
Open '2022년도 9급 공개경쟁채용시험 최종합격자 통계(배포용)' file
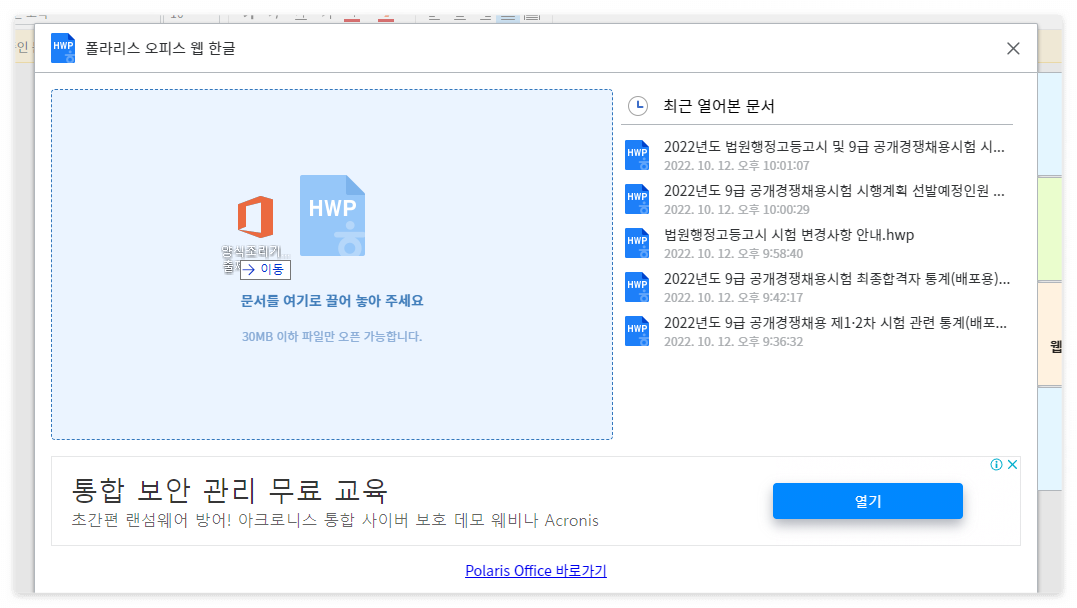click(x=837, y=278)
